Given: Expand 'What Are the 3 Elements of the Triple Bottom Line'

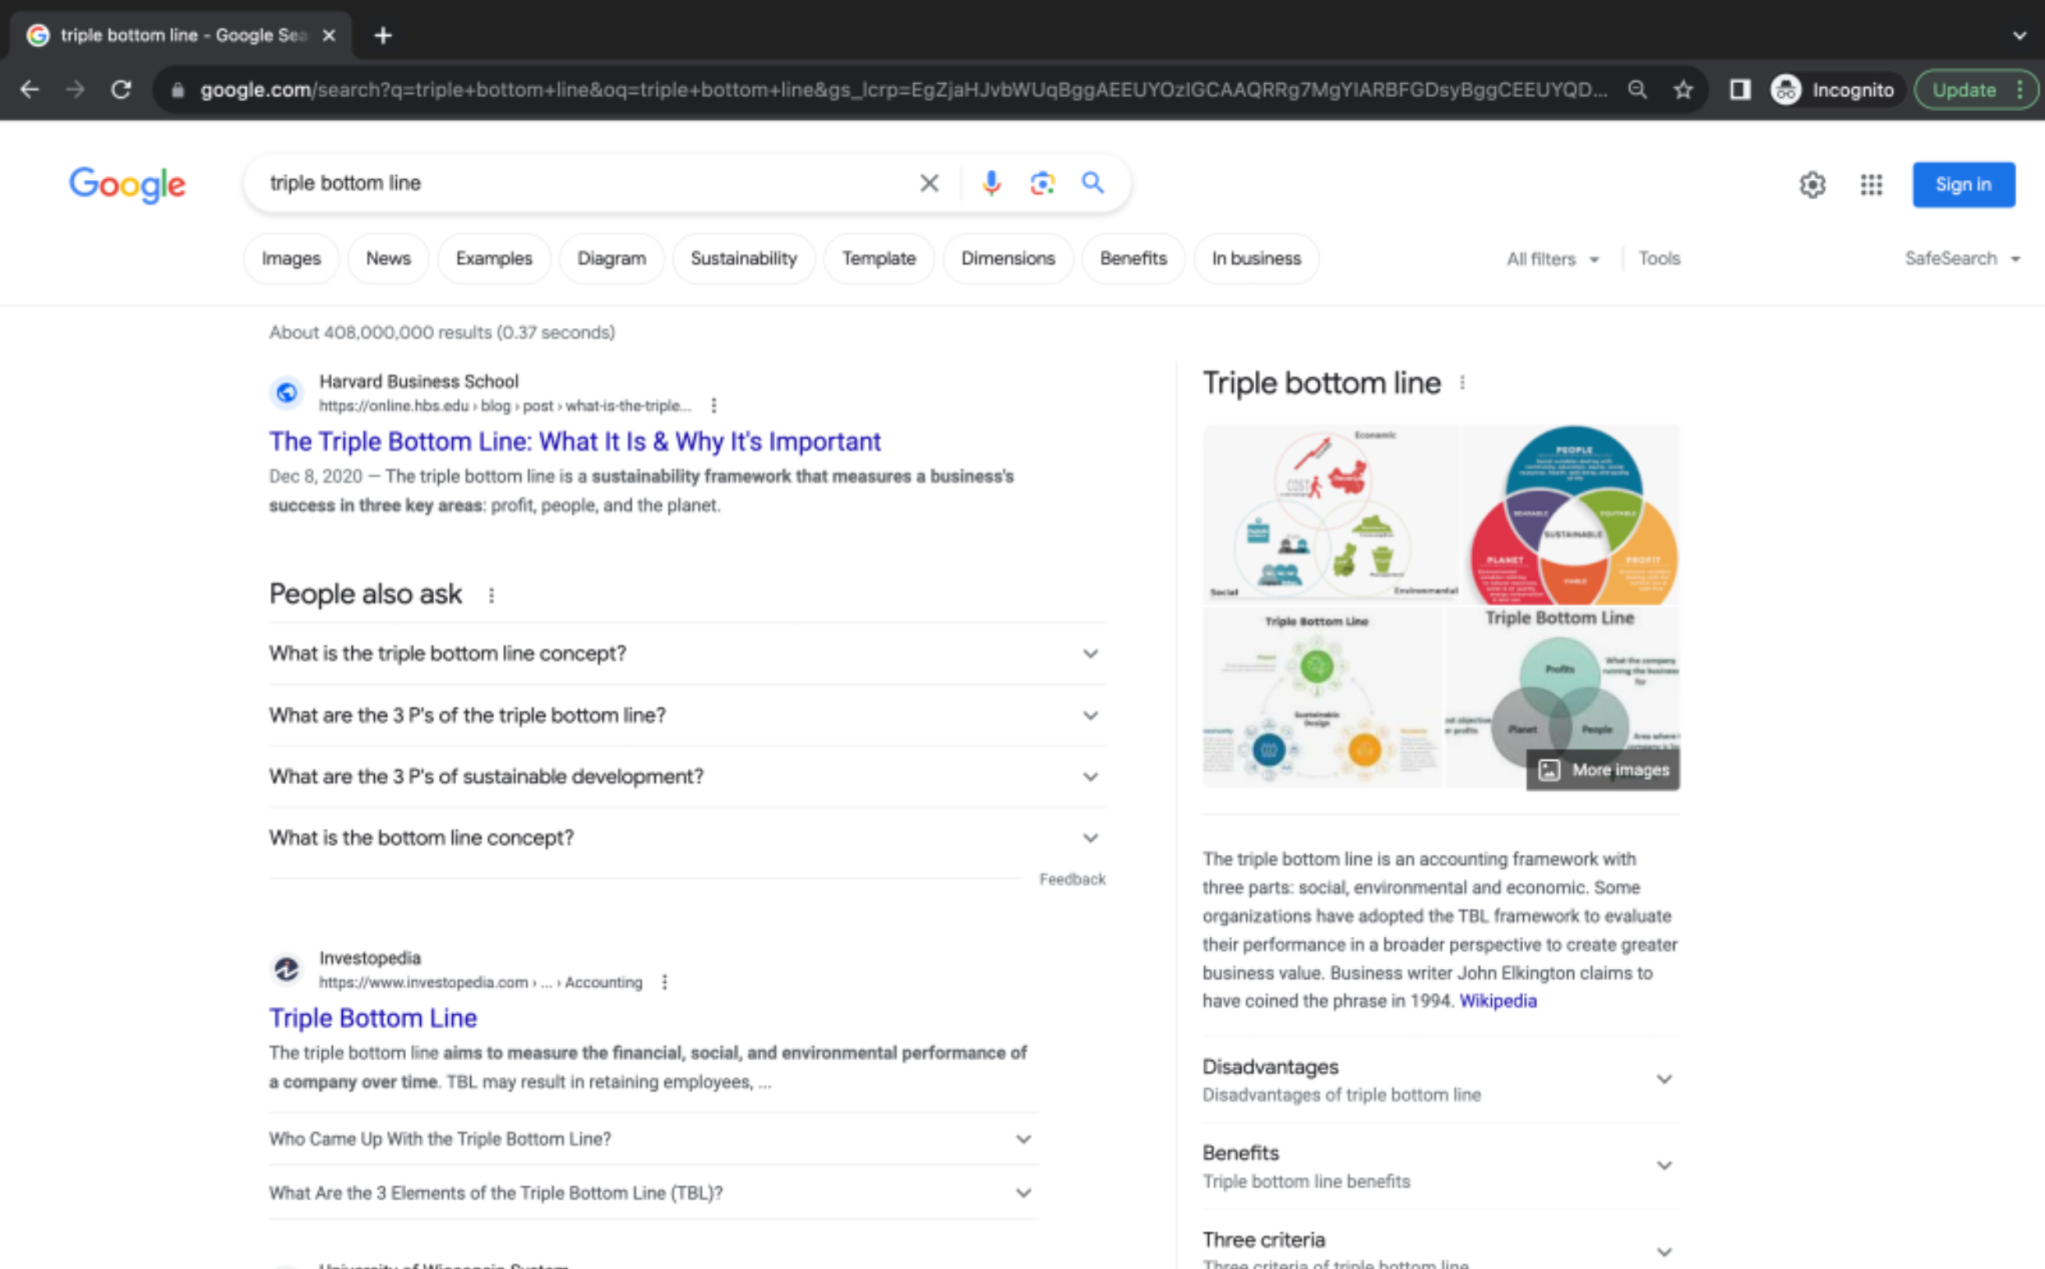Looking at the screenshot, I should tap(653, 1193).
